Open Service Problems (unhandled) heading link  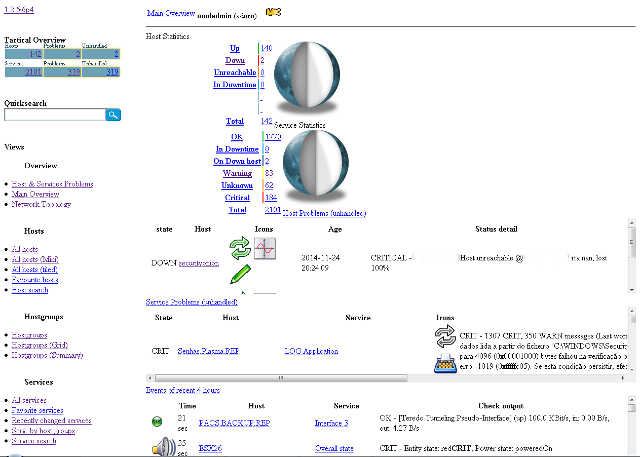[x=190, y=301]
